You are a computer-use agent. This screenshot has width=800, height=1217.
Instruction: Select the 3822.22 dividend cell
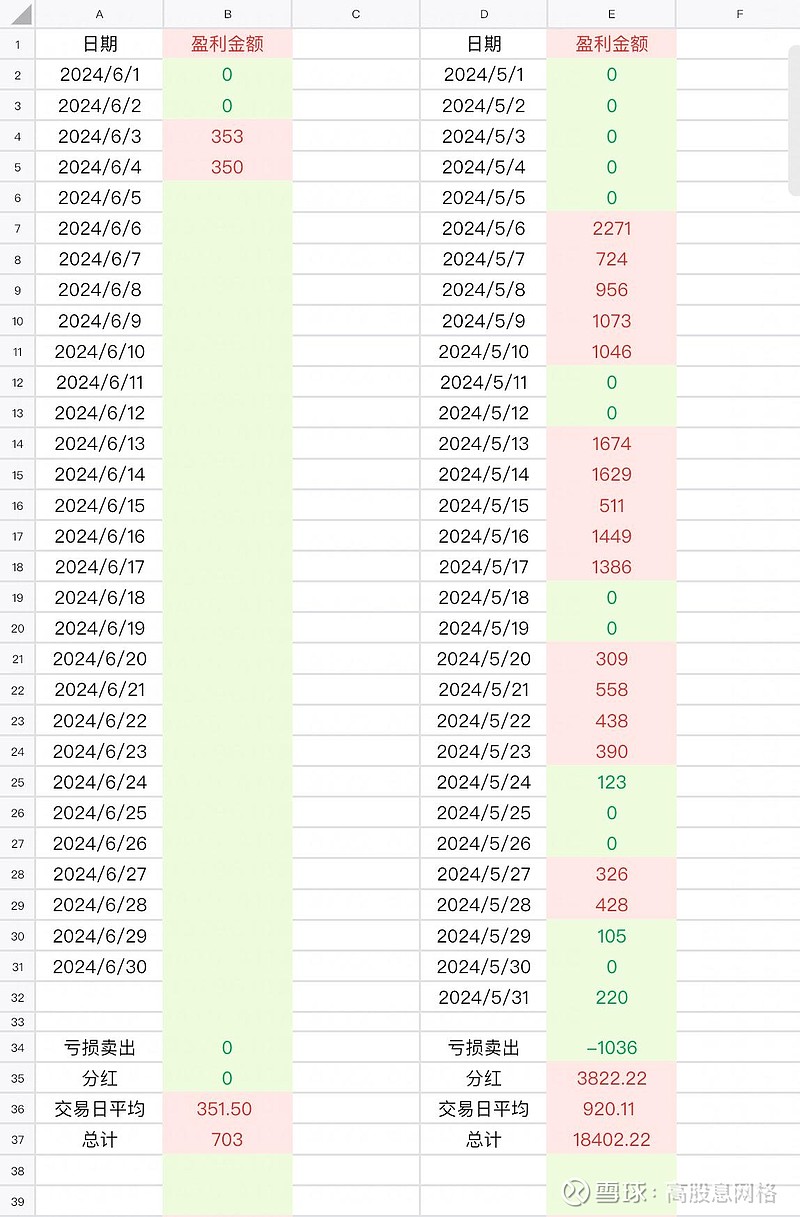[x=612, y=1079]
